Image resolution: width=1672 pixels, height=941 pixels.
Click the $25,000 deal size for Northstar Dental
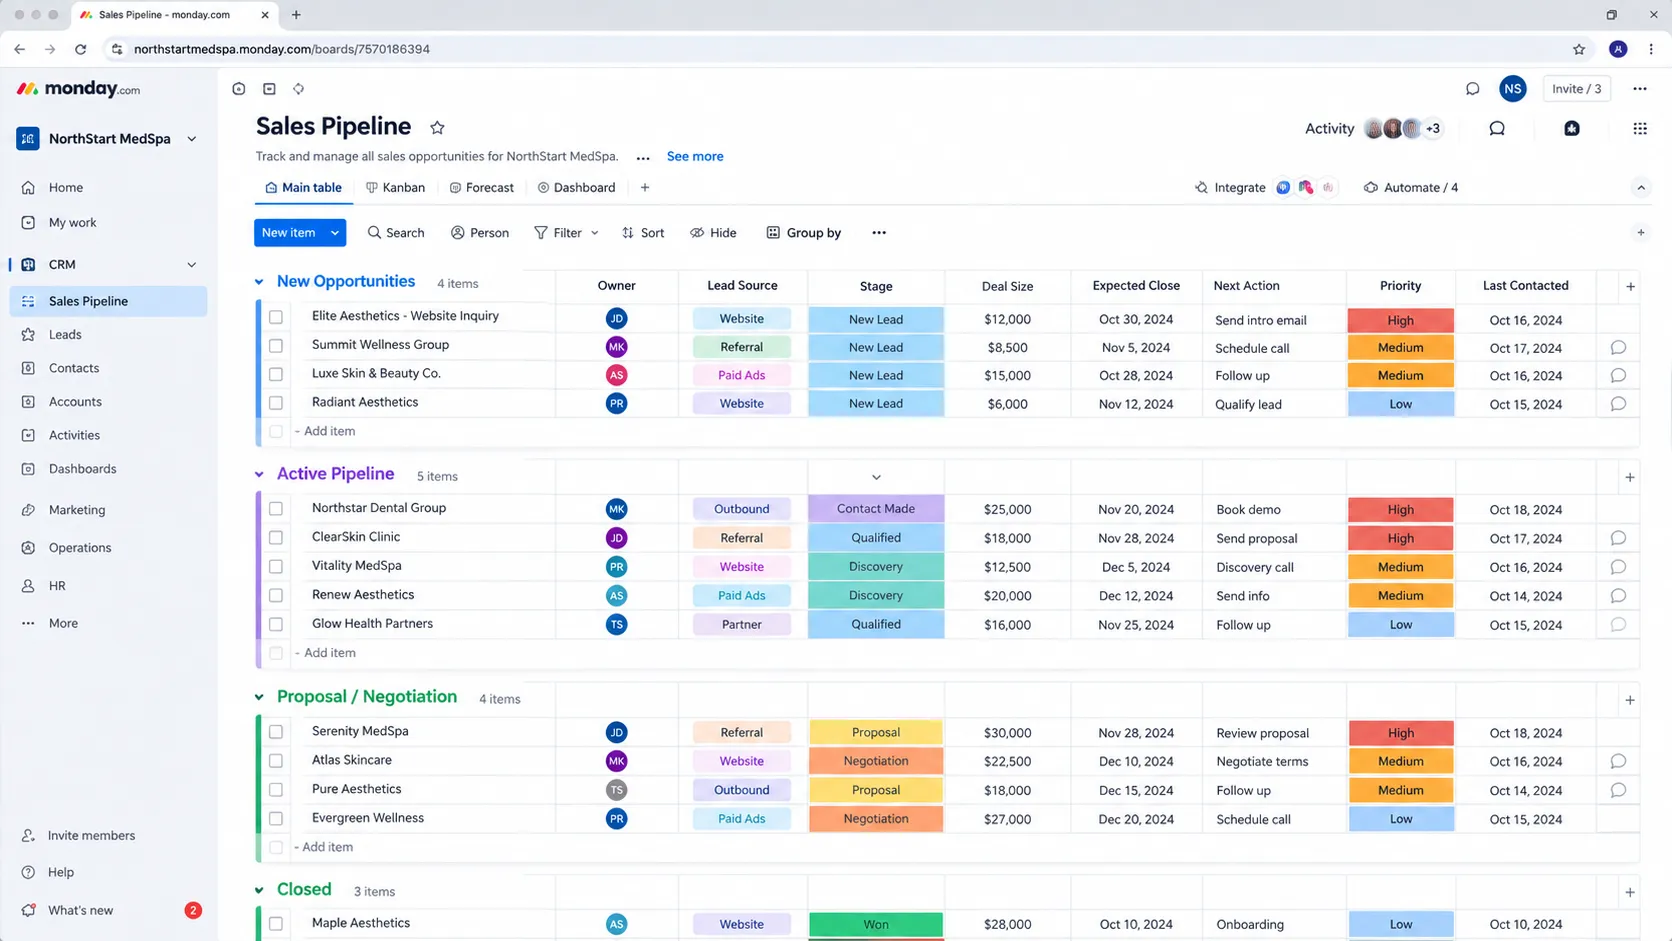pyautogui.click(x=1007, y=509)
